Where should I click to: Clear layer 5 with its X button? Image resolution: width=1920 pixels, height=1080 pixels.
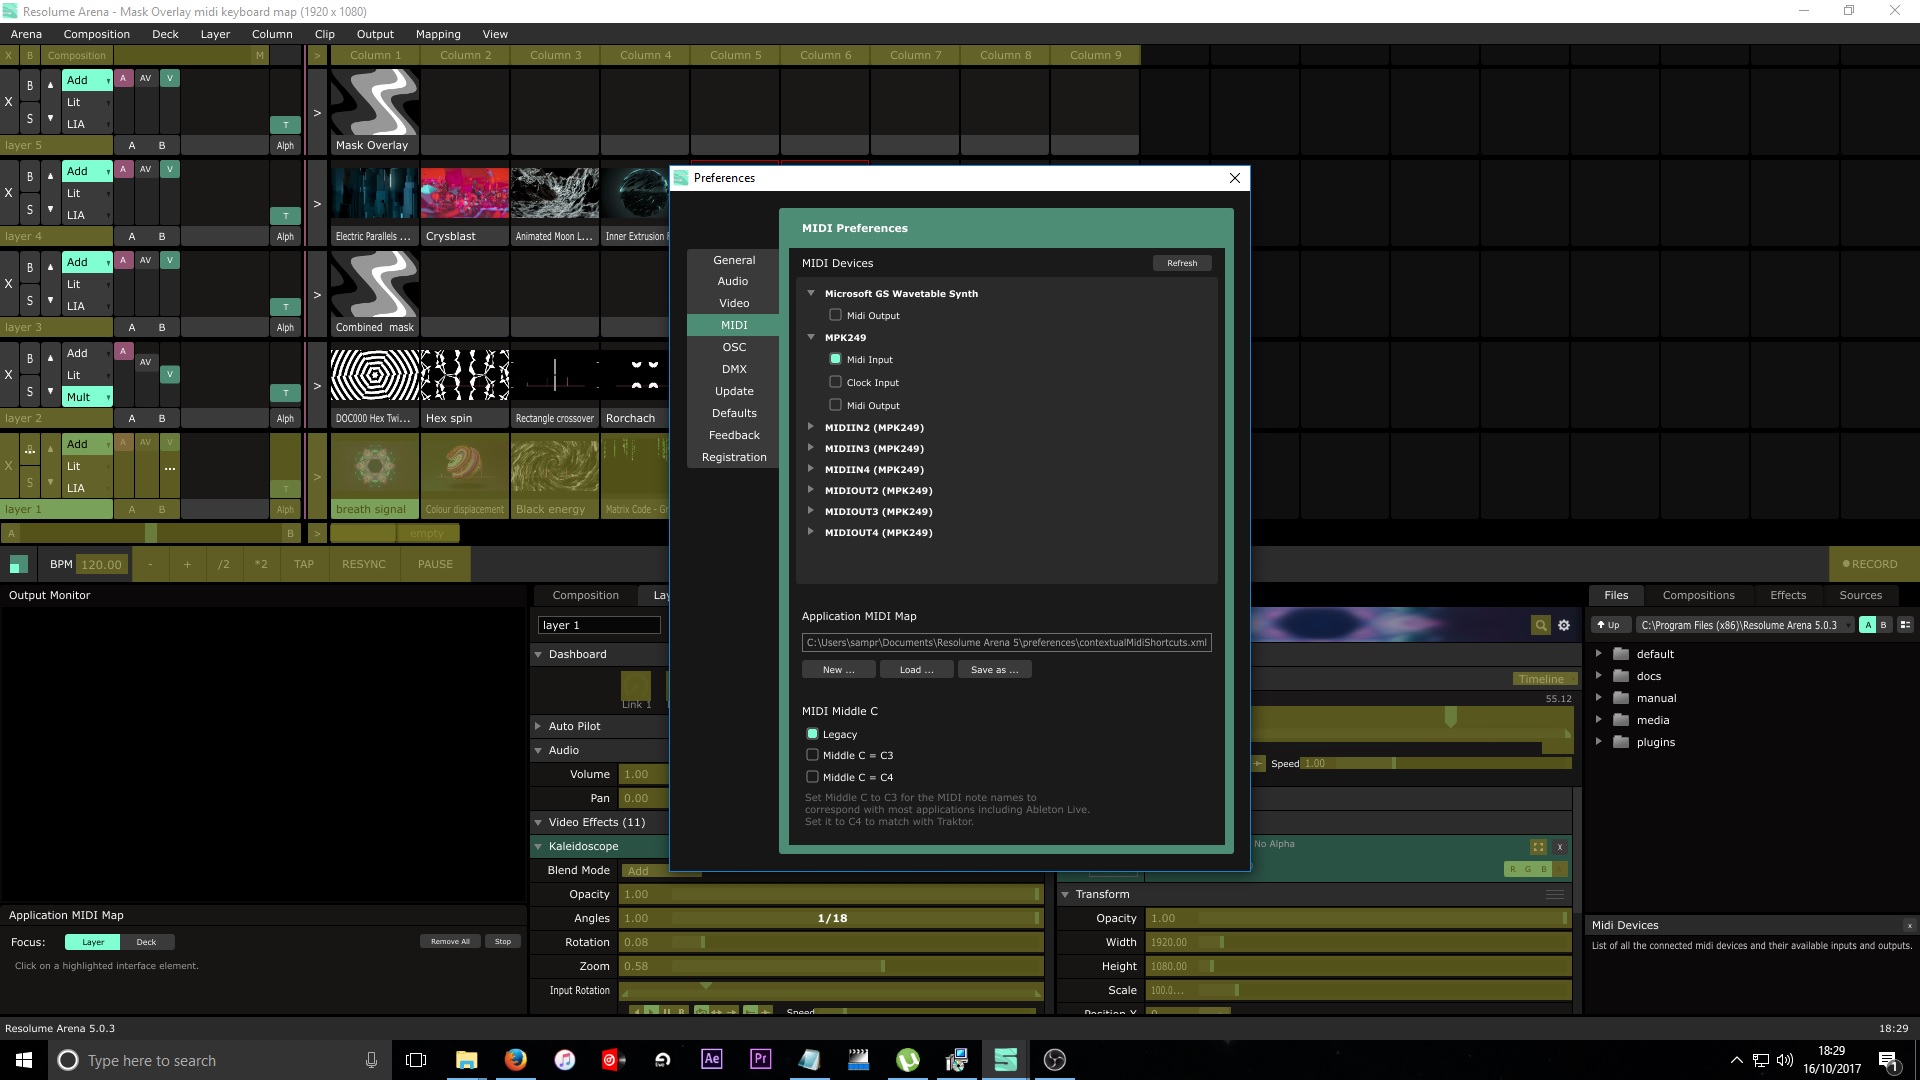[9, 102]
